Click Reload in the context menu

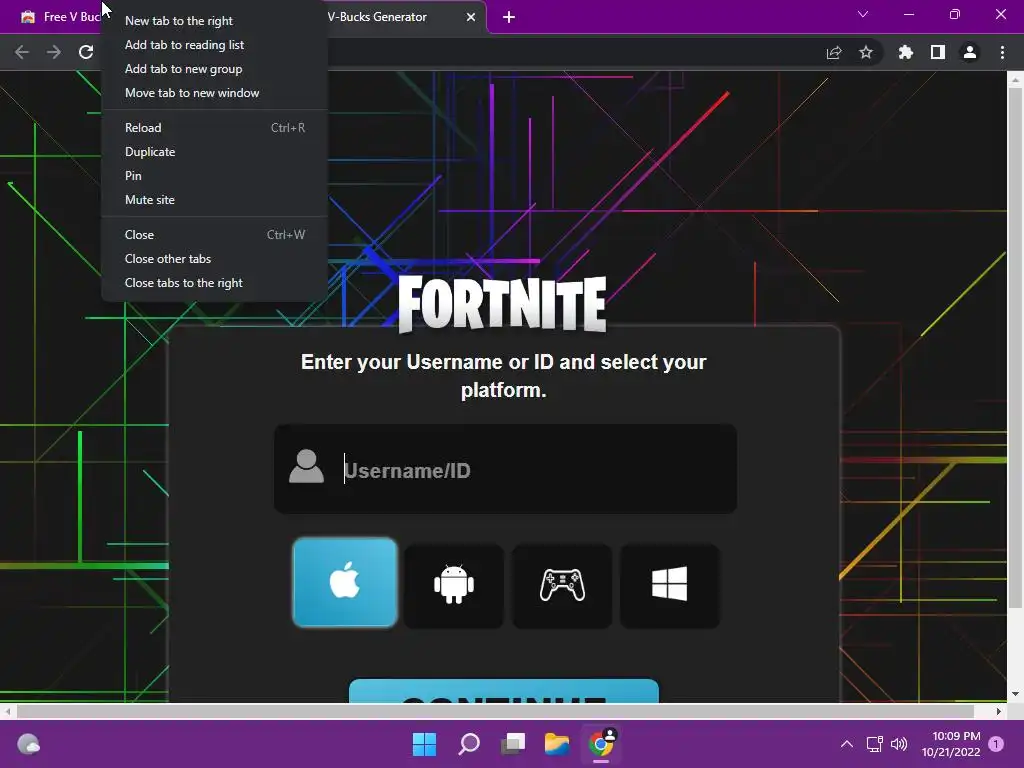pos(214,128)
